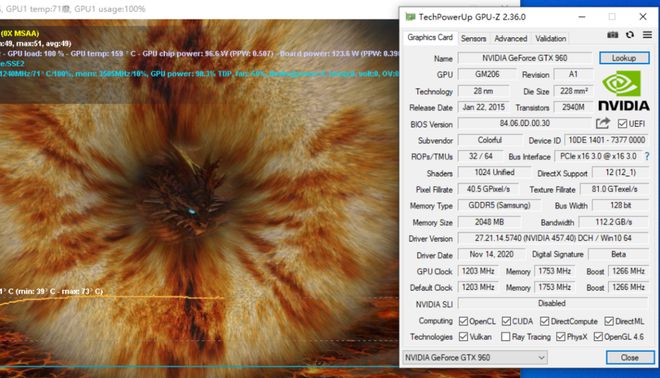Click the Boost field in Default Clock row
Viewport: 660px width, 378px height.
628,287
